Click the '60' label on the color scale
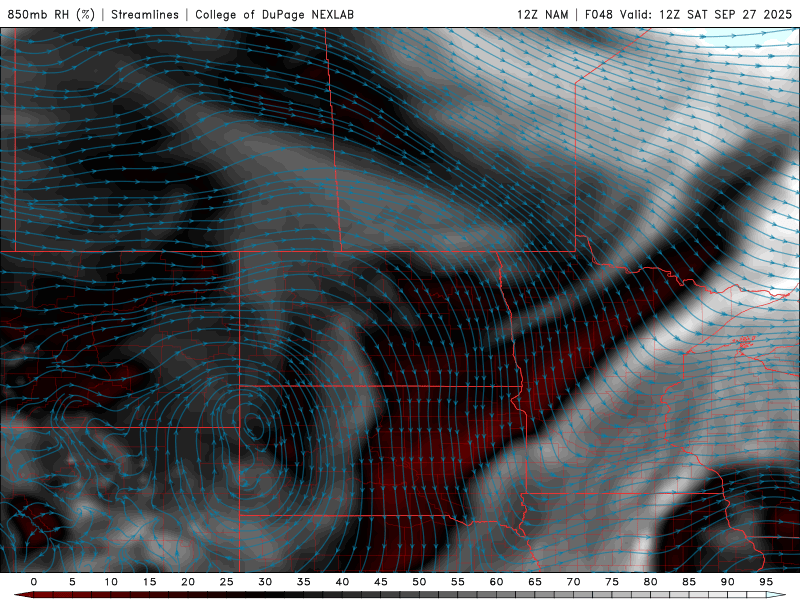800x600 pixels. [496, 582]
